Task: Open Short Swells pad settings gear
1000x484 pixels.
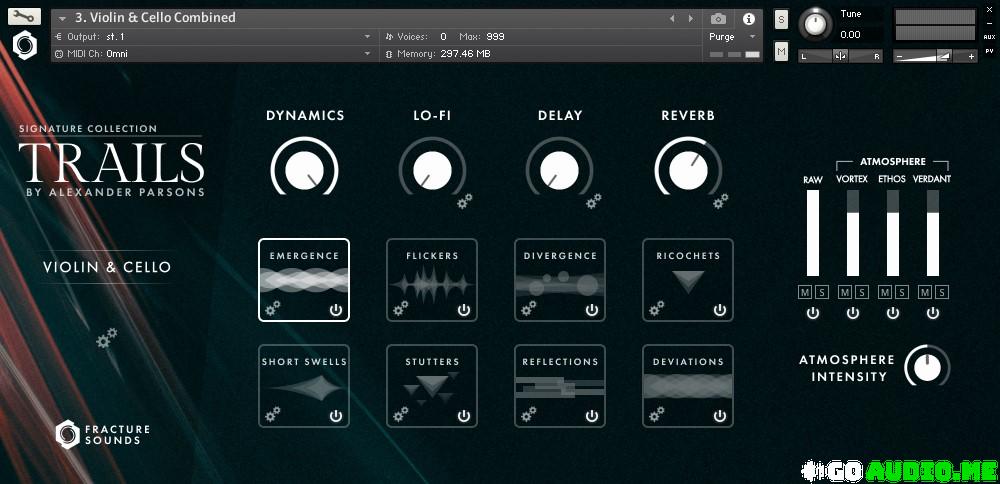Action: [272, 414]
